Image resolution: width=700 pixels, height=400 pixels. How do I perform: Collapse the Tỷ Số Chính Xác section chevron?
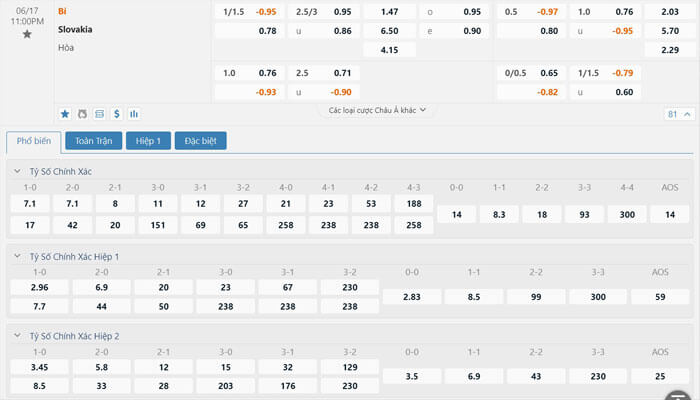(x=17, y=171)
